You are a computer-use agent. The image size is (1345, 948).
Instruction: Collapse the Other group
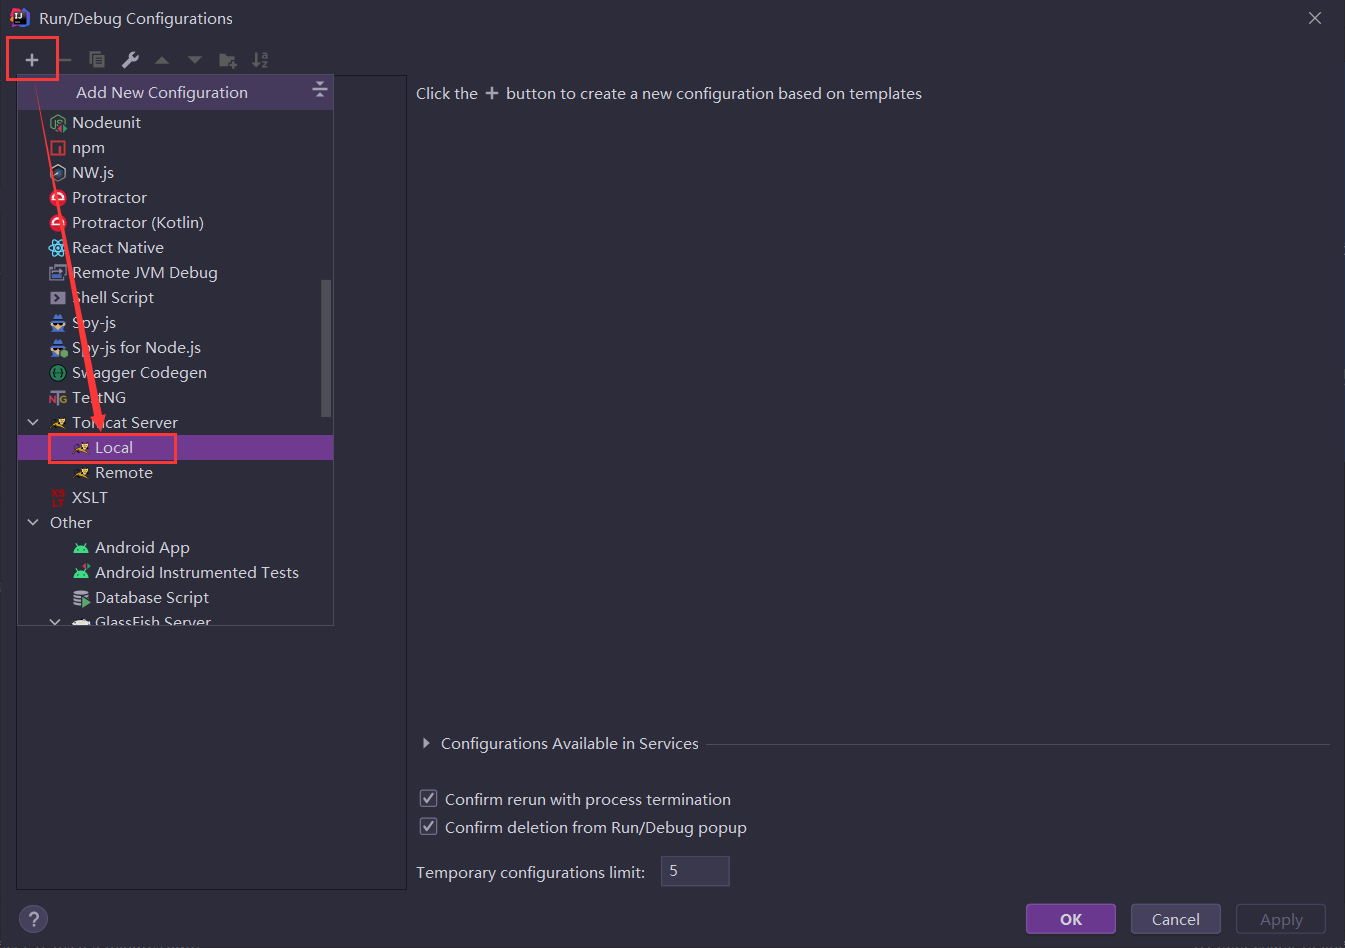pos(33,523)
